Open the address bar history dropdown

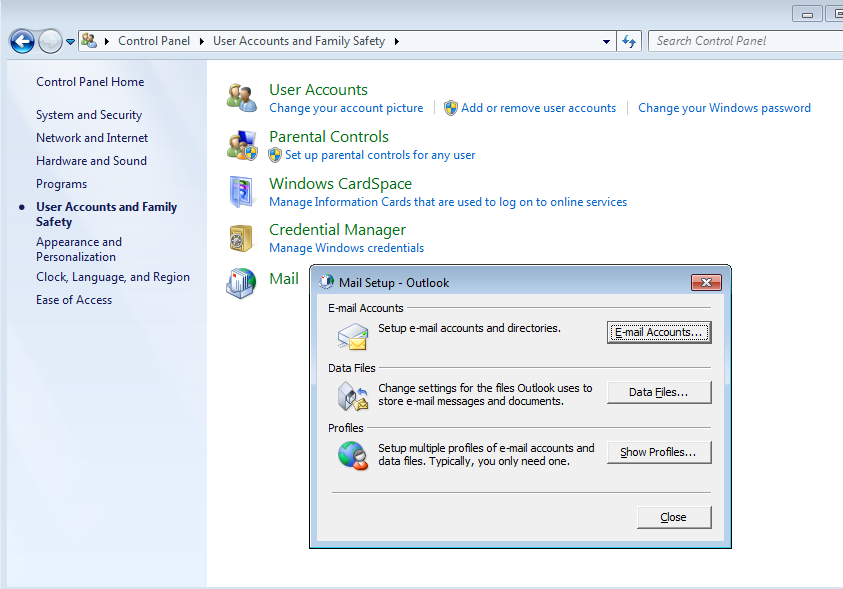(606, 41)
